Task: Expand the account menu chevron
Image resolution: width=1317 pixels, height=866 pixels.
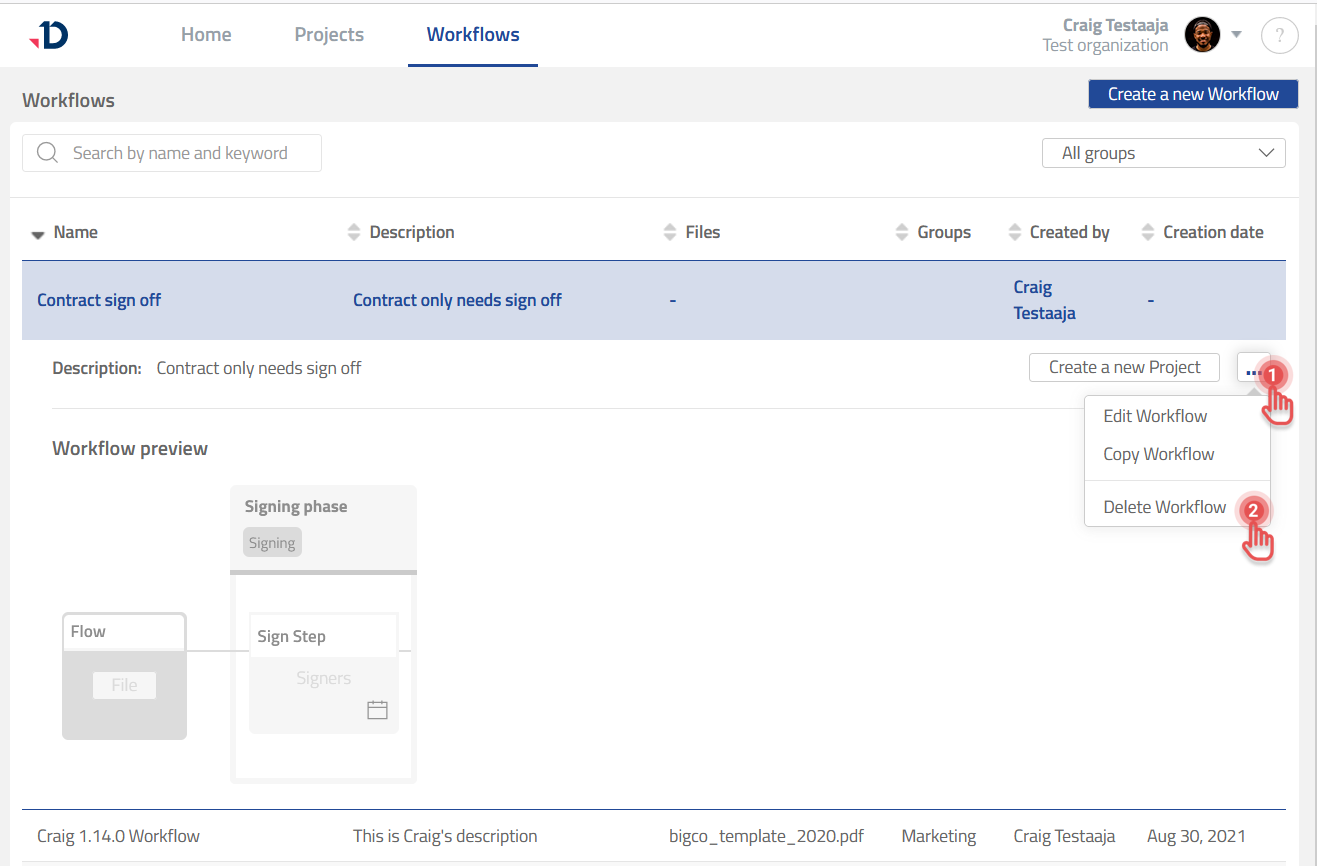Action: coord(1237,34)
